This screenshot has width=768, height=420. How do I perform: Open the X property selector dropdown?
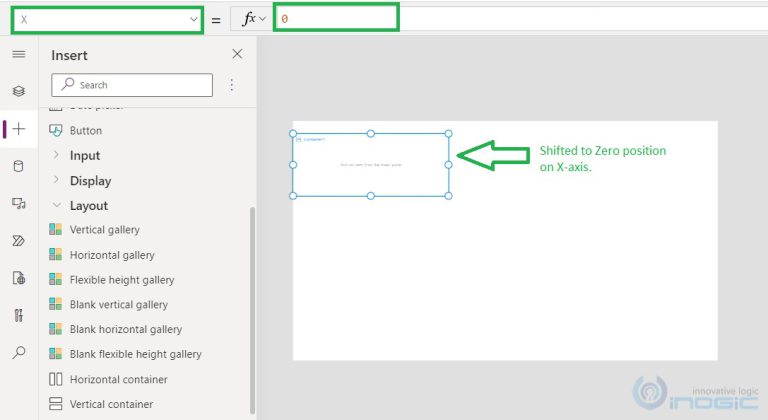click(x=107, y=19)
